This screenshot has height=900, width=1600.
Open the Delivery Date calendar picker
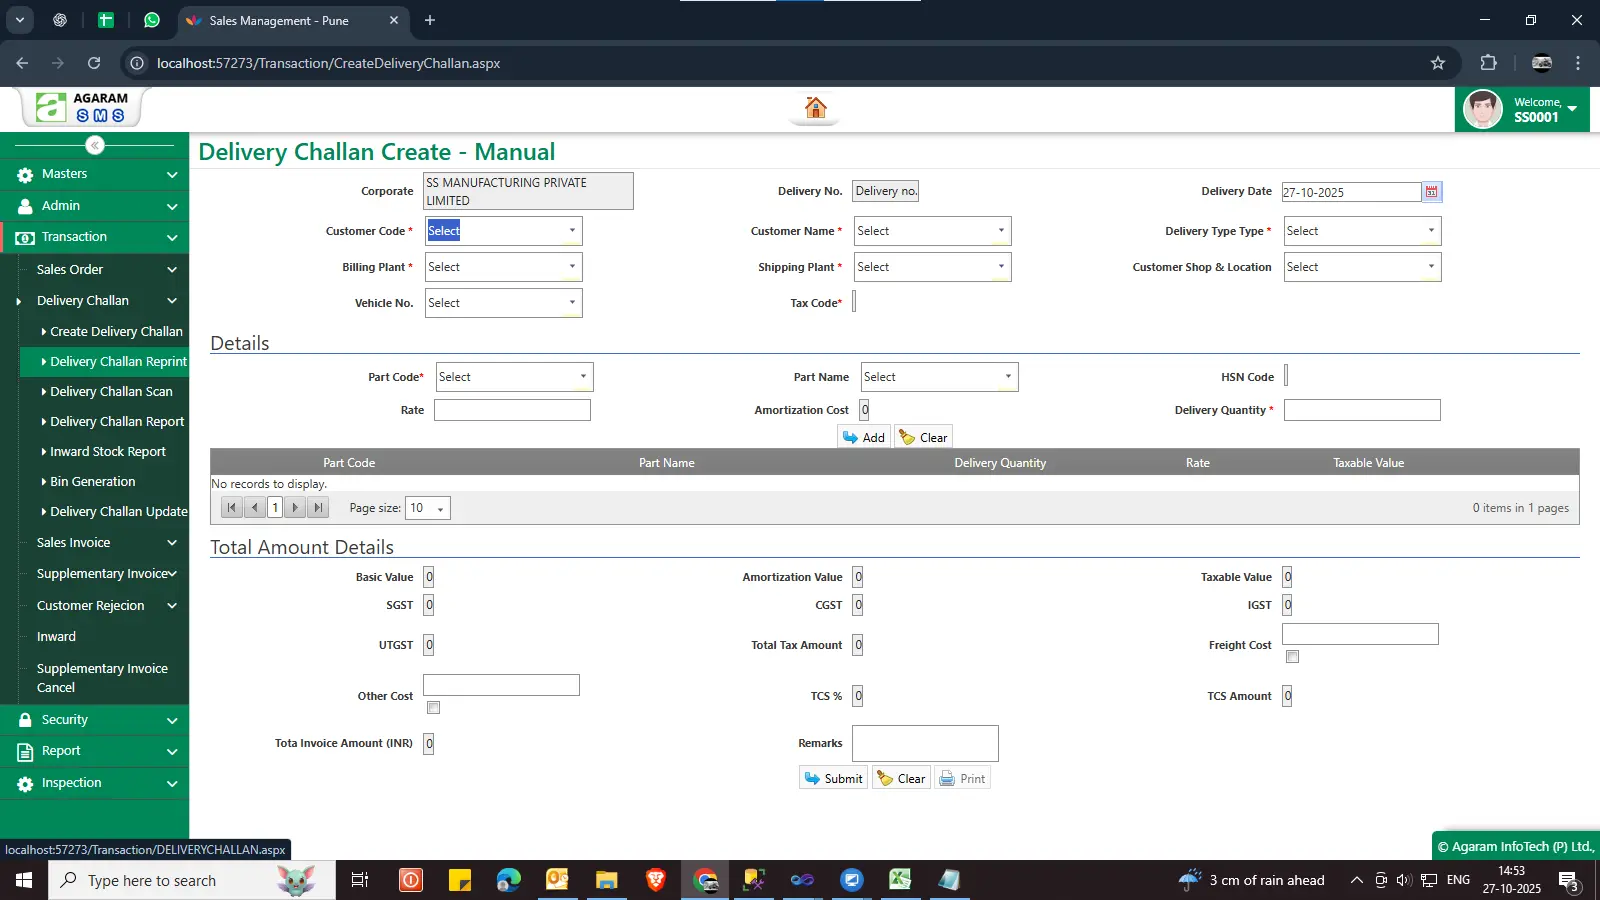[x=1431, y=192]
